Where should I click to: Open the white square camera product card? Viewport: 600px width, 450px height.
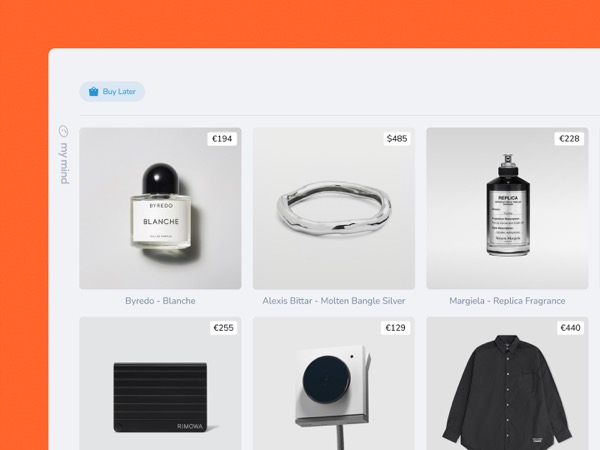click(334, 383)
